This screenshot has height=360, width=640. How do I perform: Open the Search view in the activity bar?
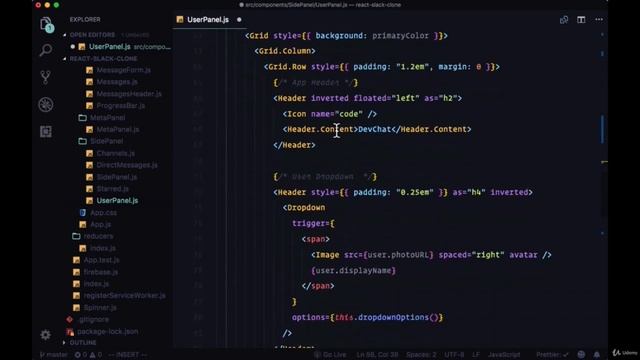[46, 51]
